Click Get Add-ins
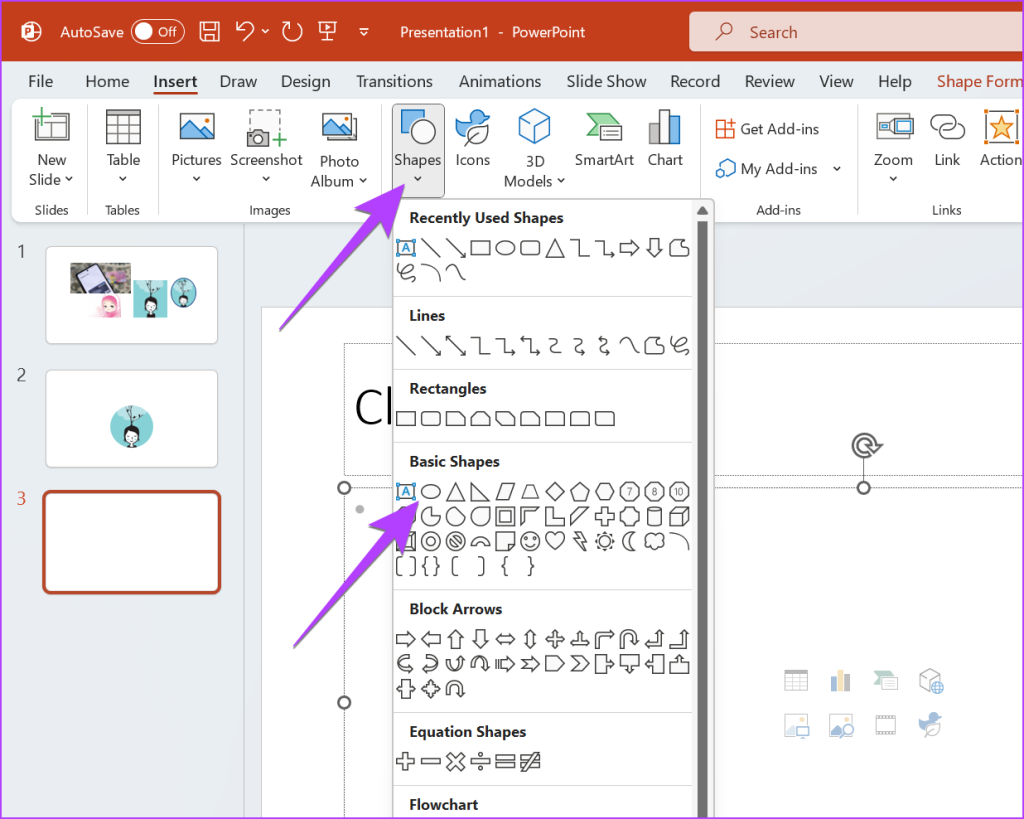1024x819 pixels. point(767,129)
